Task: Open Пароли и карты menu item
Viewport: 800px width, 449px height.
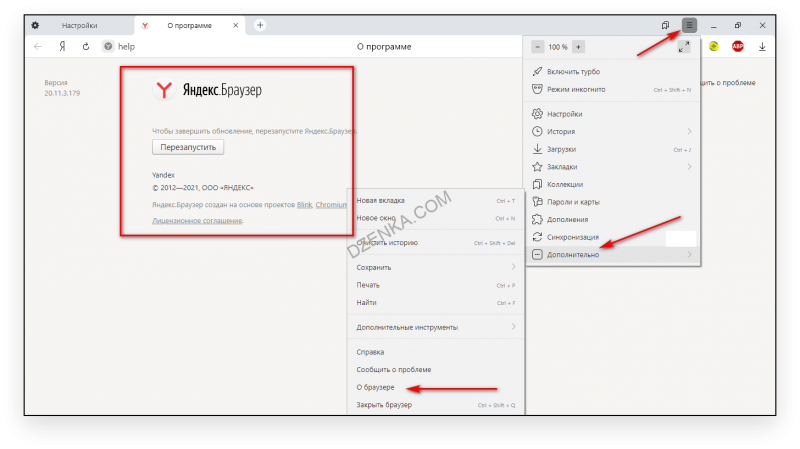Action: [x=611, y=202]
